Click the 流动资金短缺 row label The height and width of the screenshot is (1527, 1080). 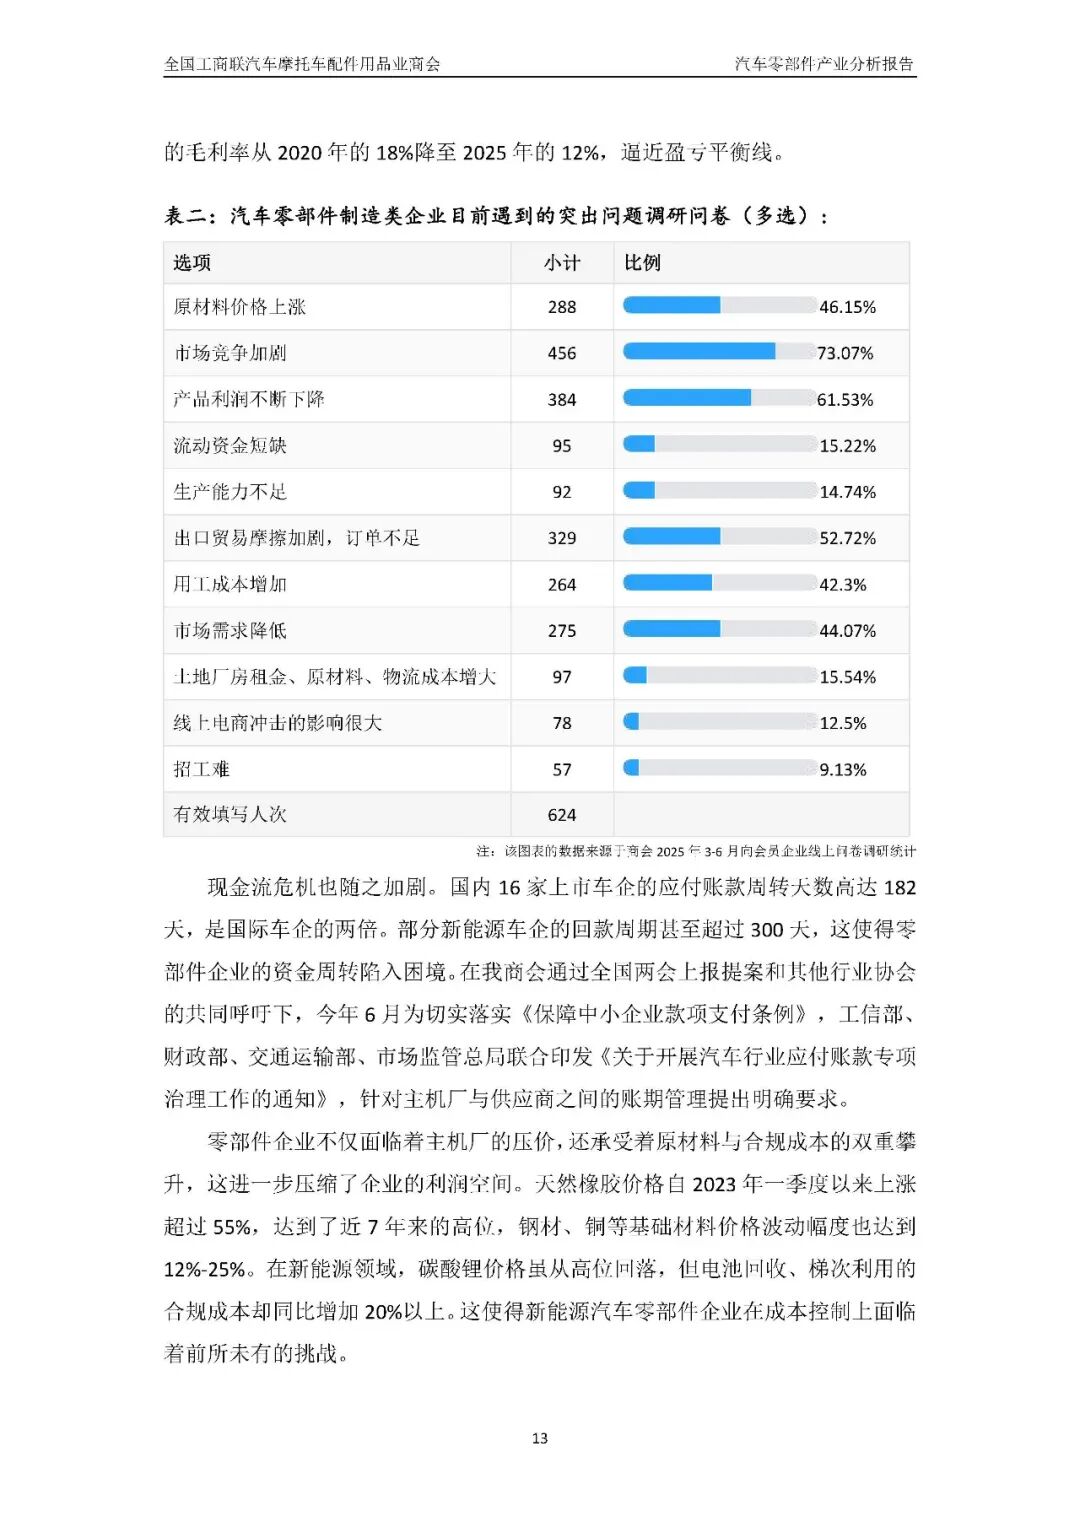pos(230,445)
